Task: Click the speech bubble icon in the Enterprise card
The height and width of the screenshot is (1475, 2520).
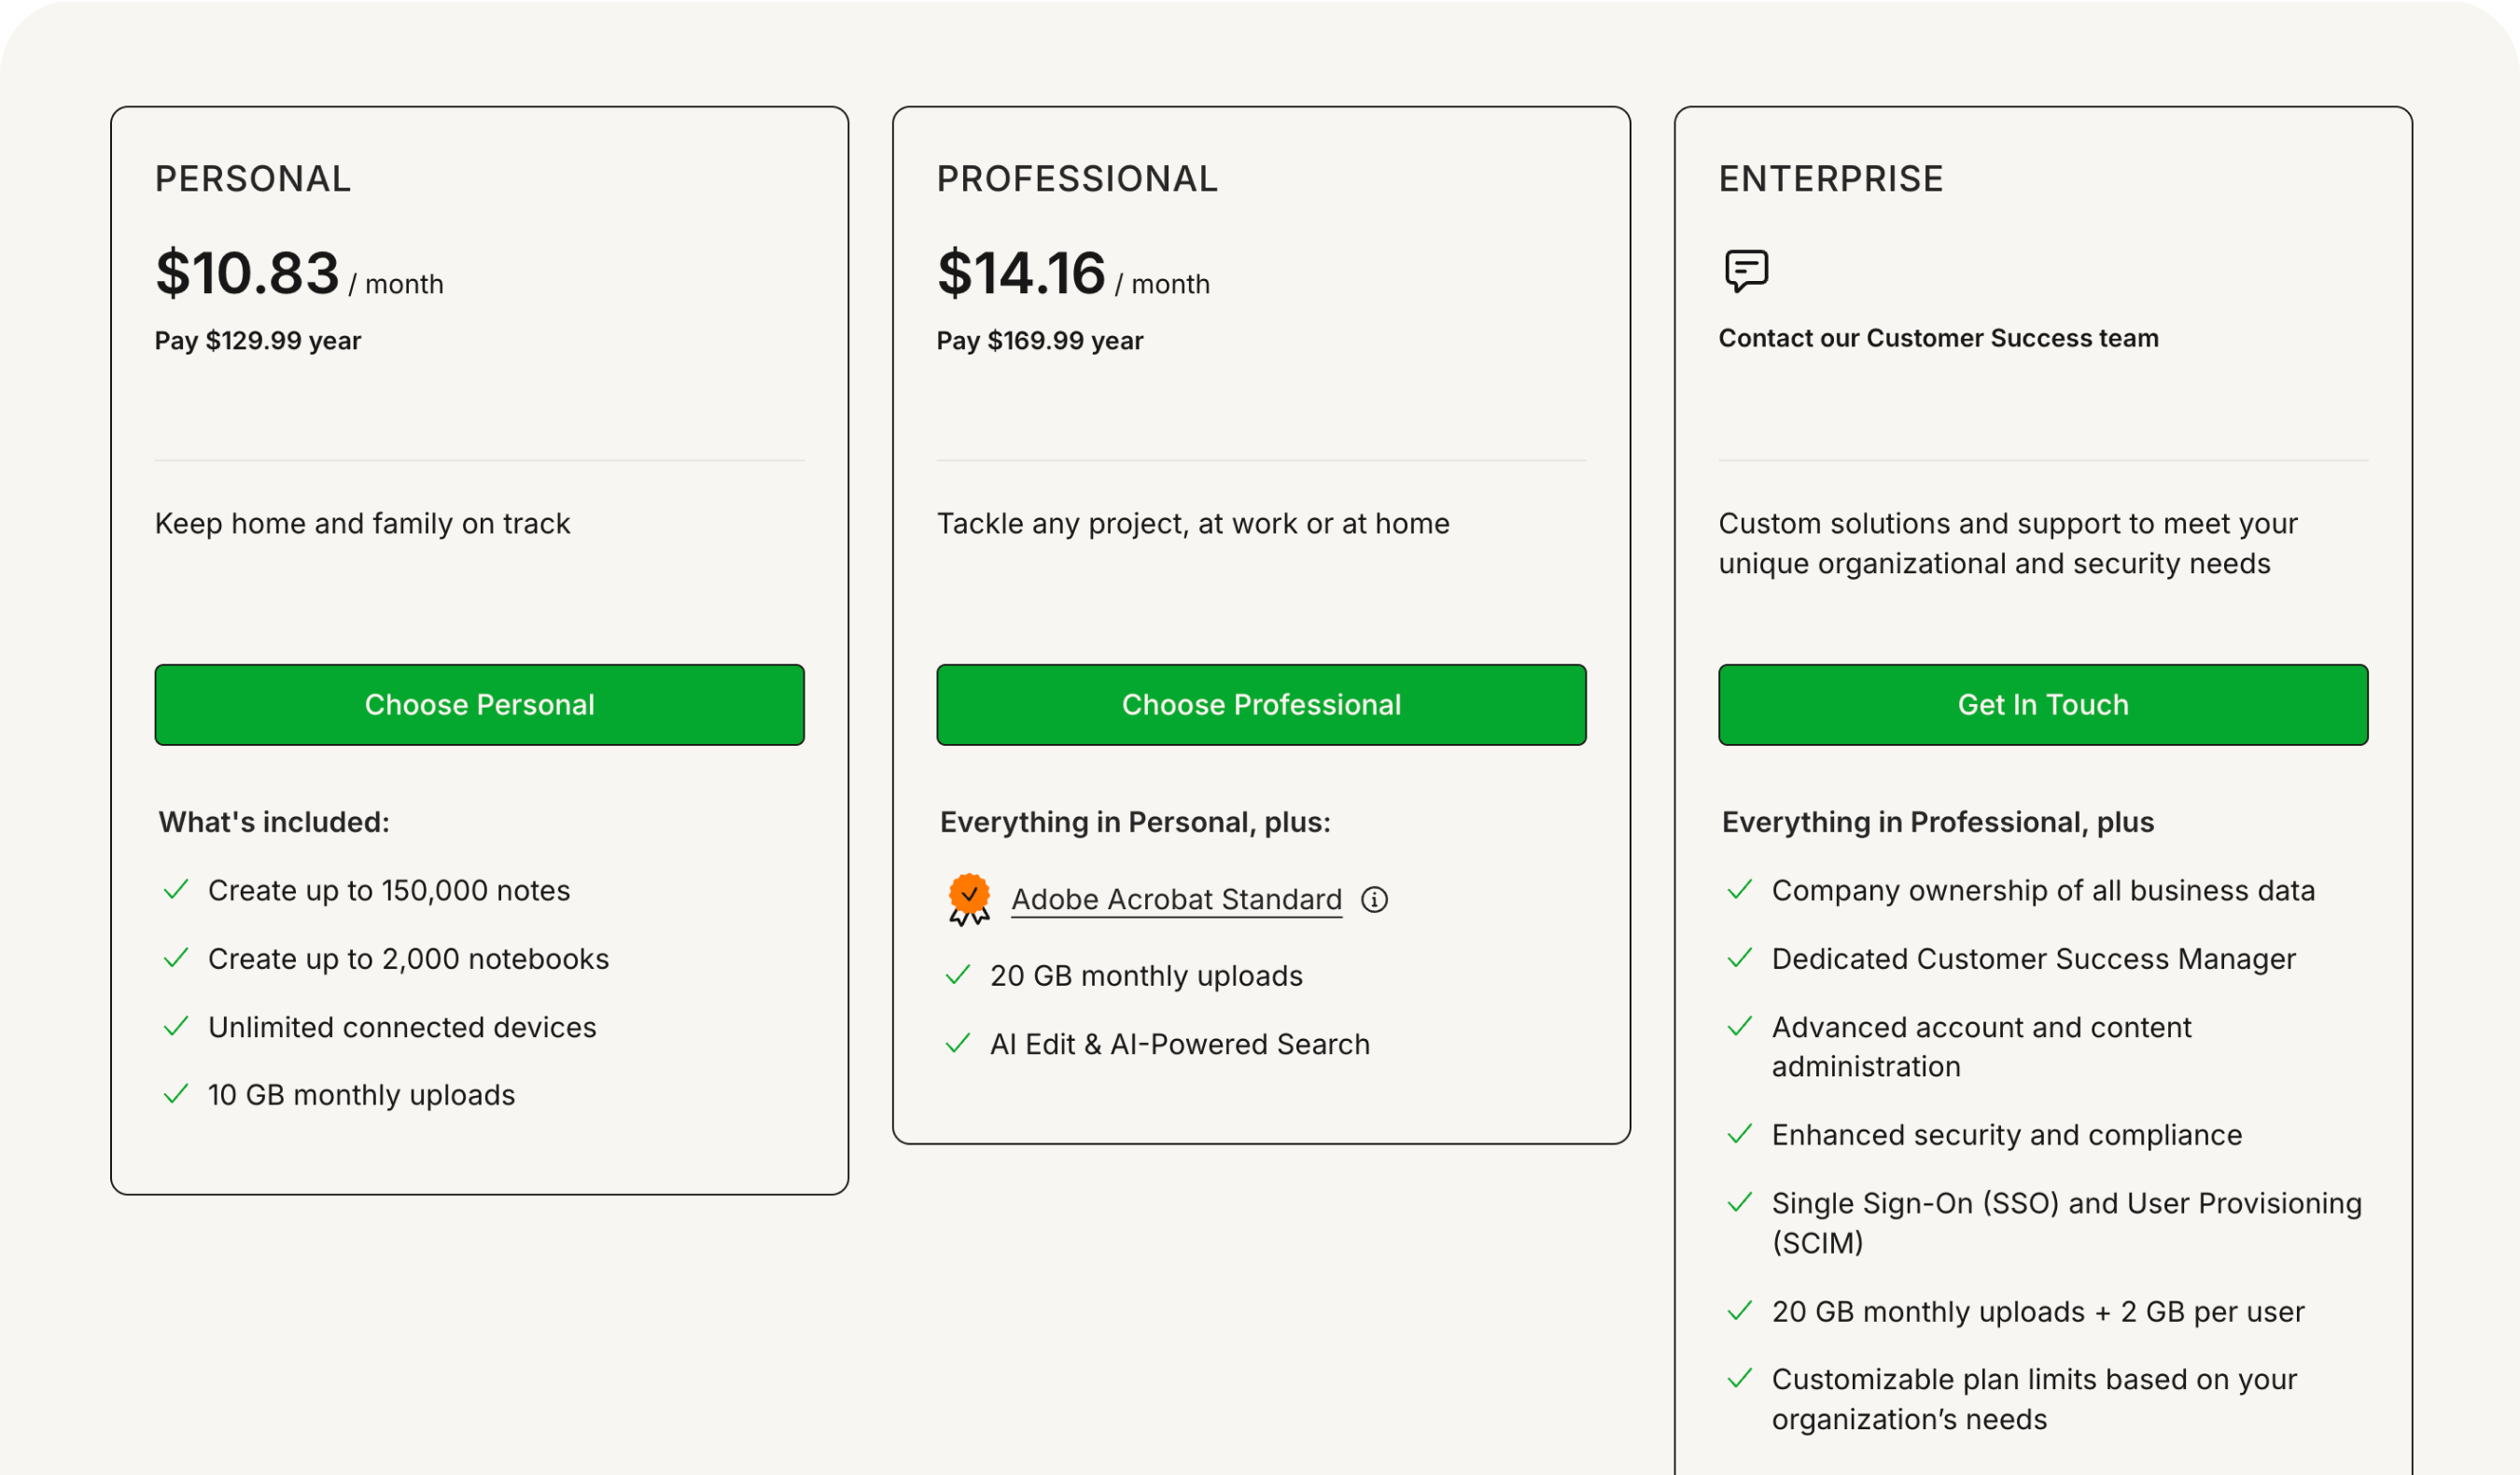Action: coord(1744,270)
